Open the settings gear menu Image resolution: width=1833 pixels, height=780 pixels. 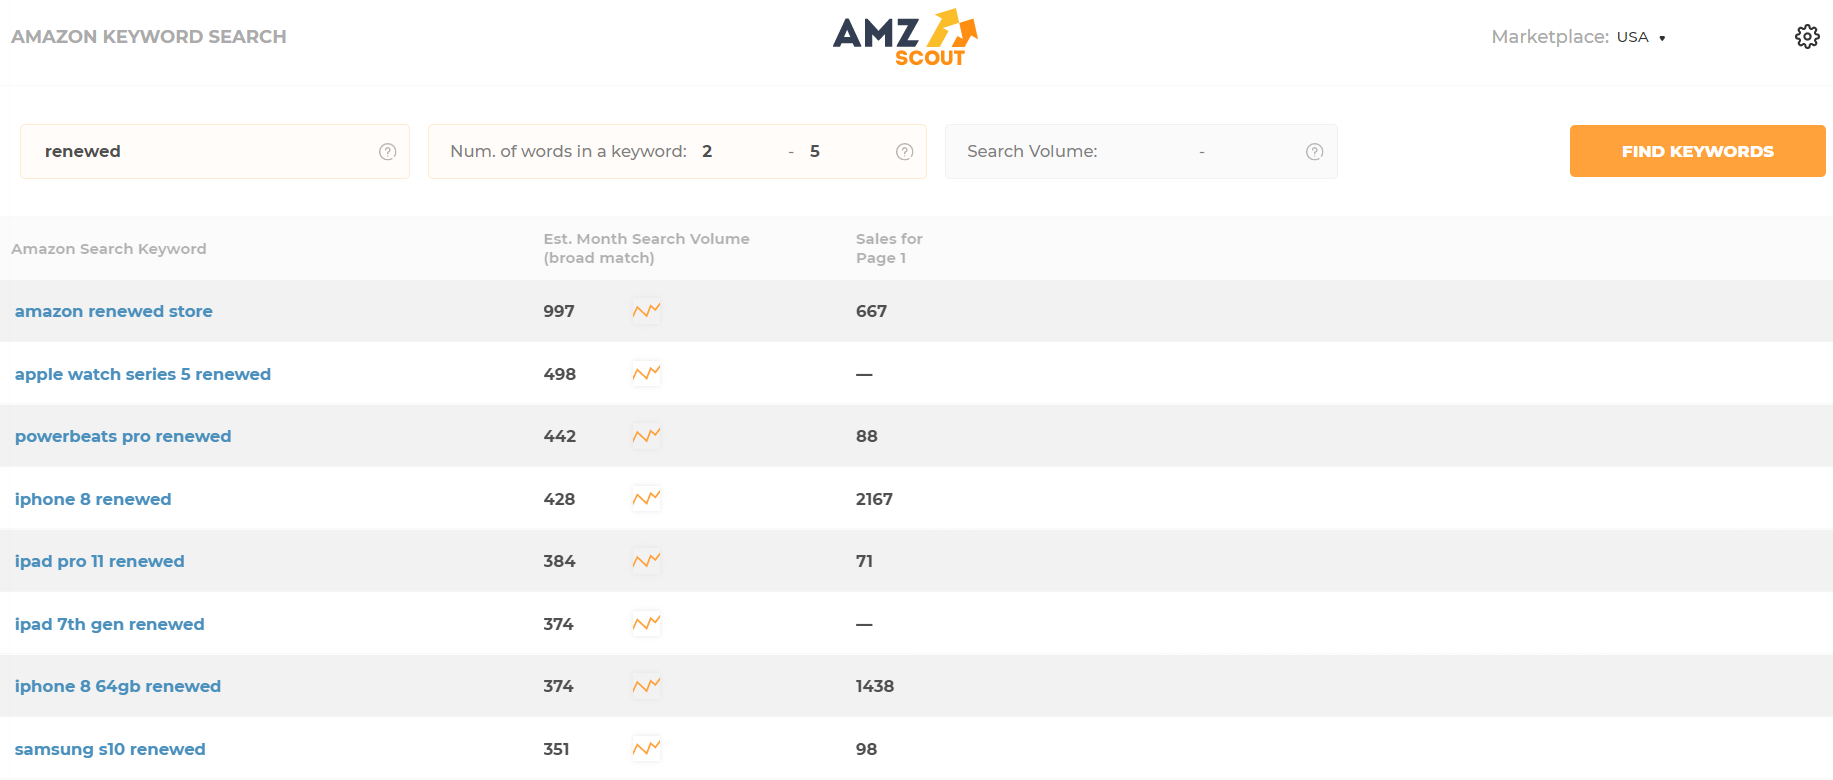1807,36
